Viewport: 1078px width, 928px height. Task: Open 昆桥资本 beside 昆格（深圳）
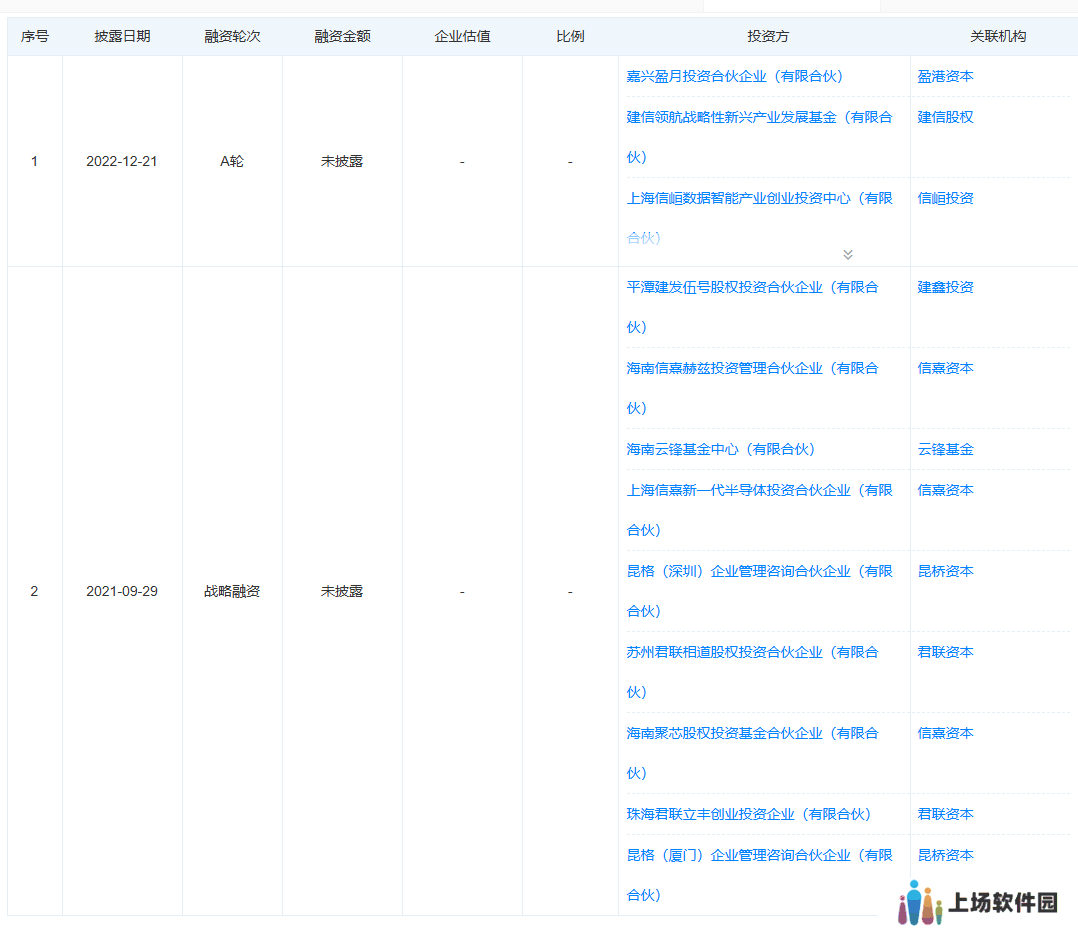coord(945,571)
